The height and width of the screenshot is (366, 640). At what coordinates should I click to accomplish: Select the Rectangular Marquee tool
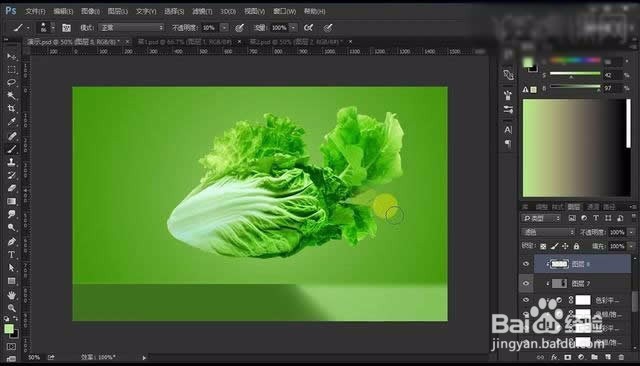click(x=11, y=69)
